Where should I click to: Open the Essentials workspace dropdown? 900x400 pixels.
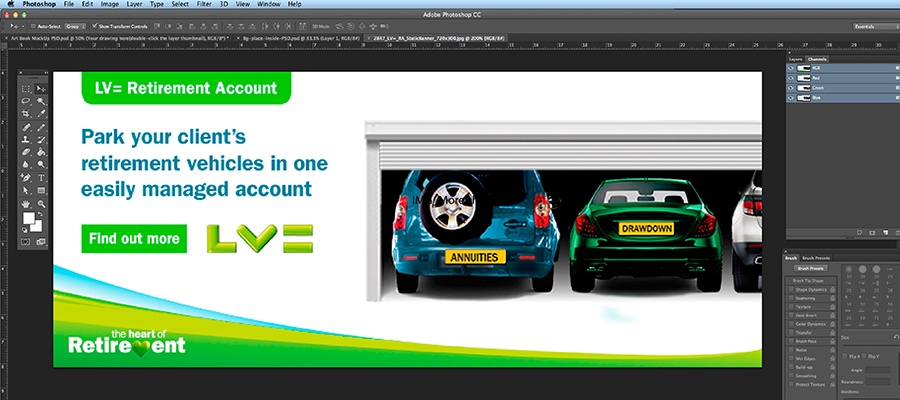[874, 26]
